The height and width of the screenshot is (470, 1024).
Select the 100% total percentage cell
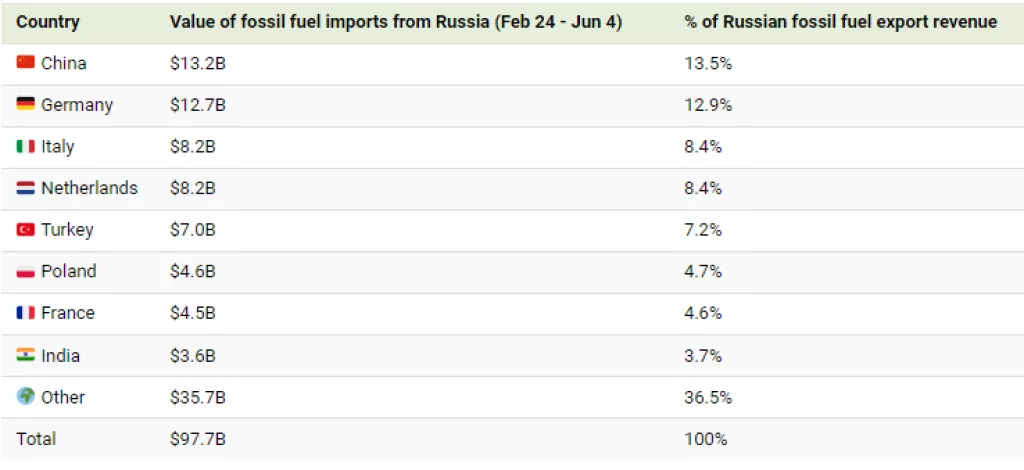[x=706, y=439]
